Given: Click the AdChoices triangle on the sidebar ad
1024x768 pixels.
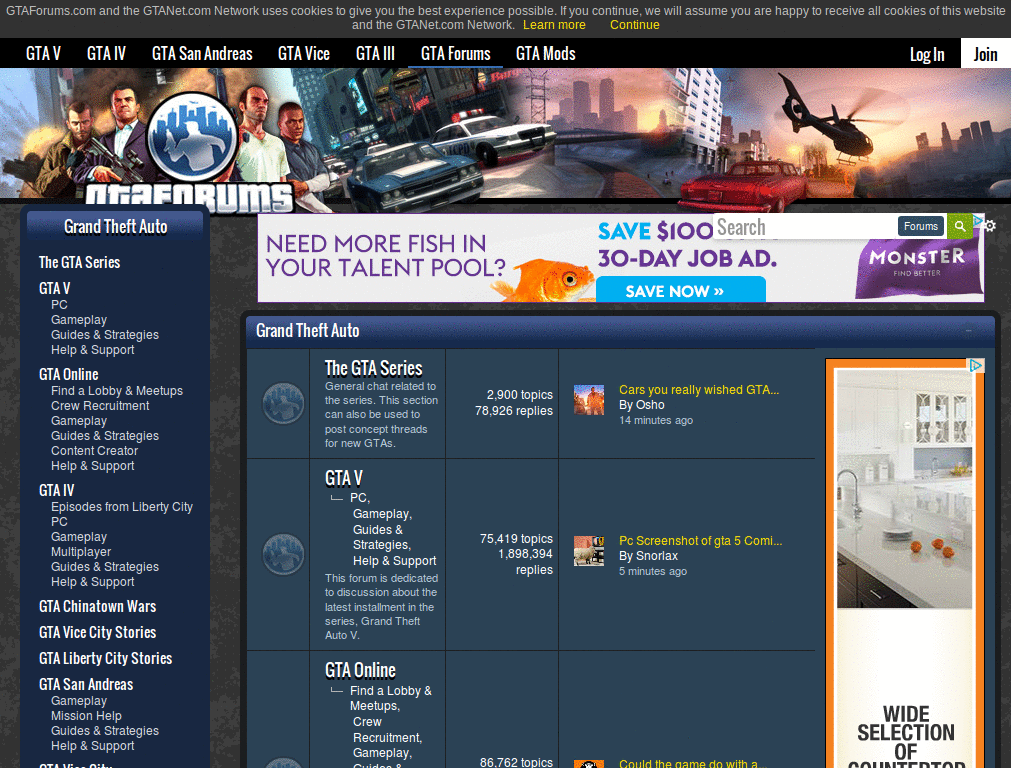Looking at the screenshot, I should click(976, 364).
